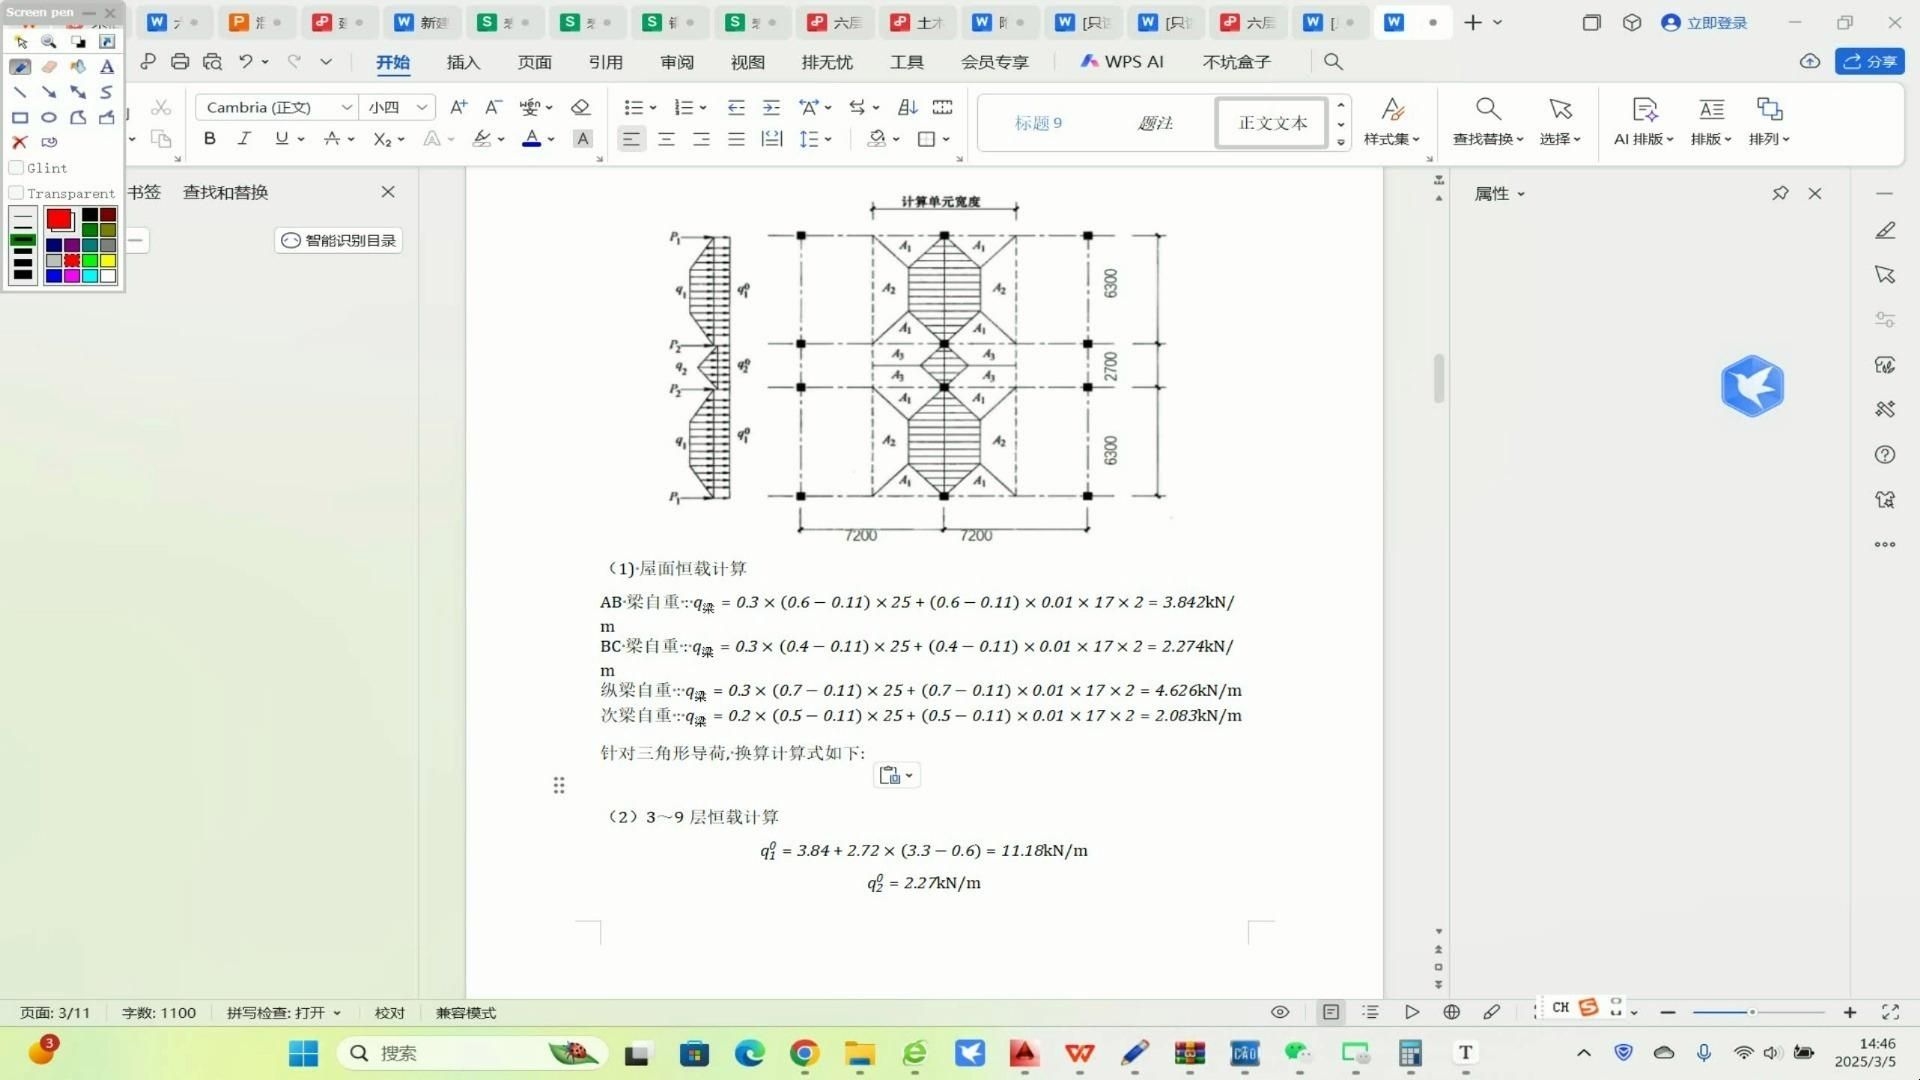1920x1080 pixels.
Task: Choose the rectangle drawing tool in Screen pen
Action: pyautogui.click(x=20, y=117)
